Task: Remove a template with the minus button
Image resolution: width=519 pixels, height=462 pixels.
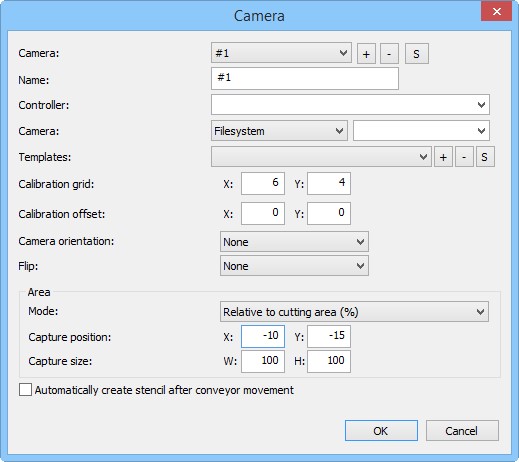Action: [x=464, y=157]
